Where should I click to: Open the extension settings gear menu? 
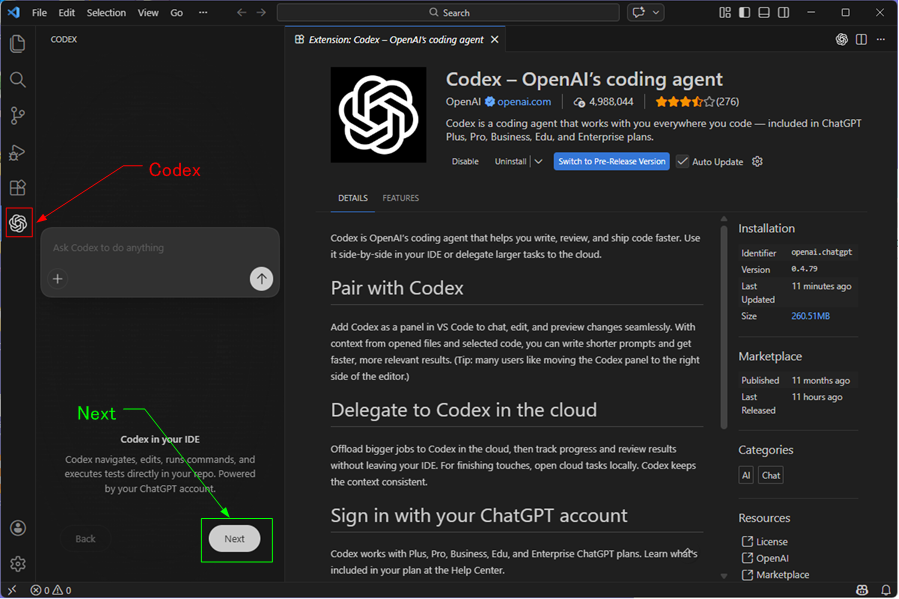pyautogui.click(x=757, y=161)
